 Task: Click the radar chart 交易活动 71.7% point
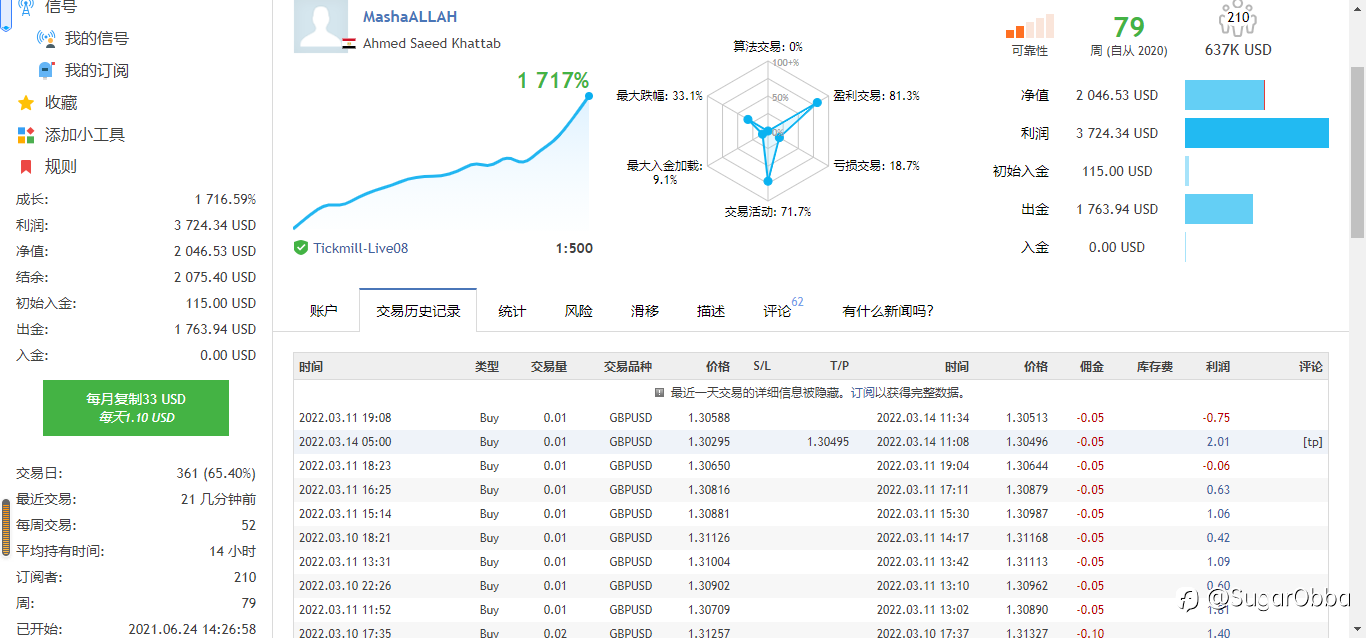pyautogui.click(x=768, y=181)
